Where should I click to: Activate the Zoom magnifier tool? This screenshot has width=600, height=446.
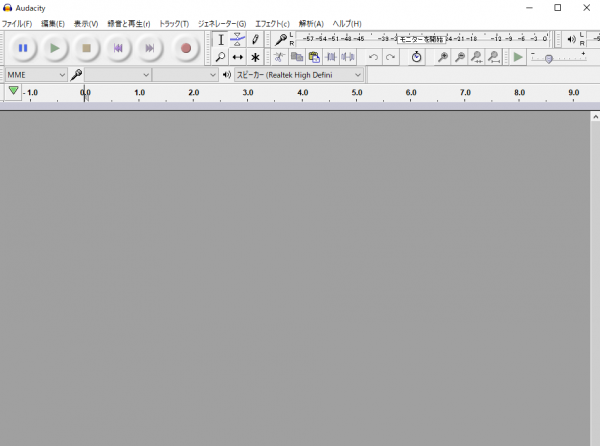pyautogui.click(x=221, y=57)
